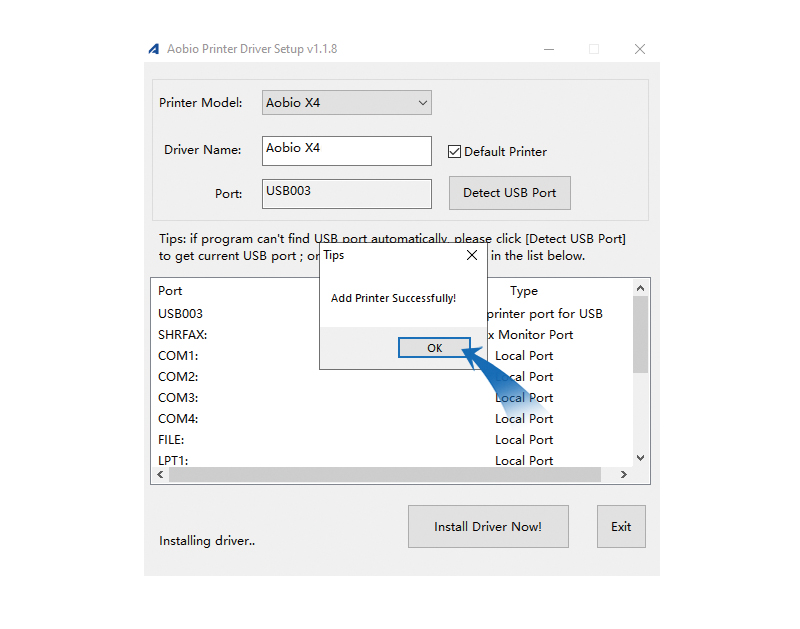
Task: Click the Driver Name input field
Action: 347,150
